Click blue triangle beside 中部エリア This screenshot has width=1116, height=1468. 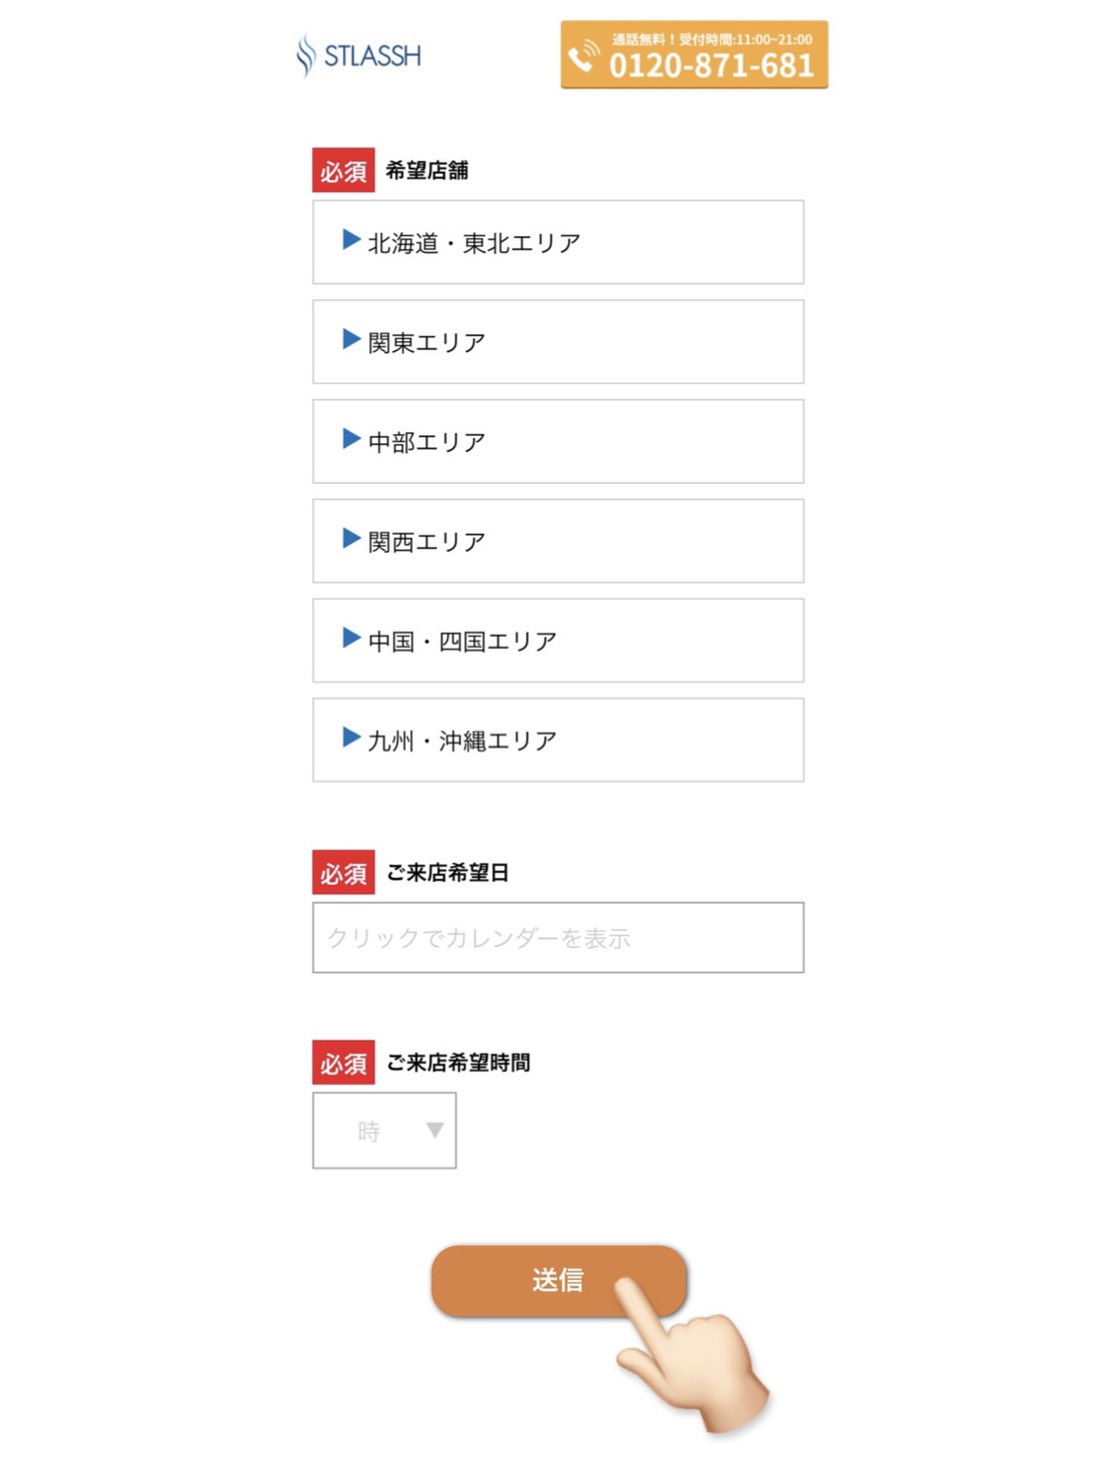pos(351,439)
